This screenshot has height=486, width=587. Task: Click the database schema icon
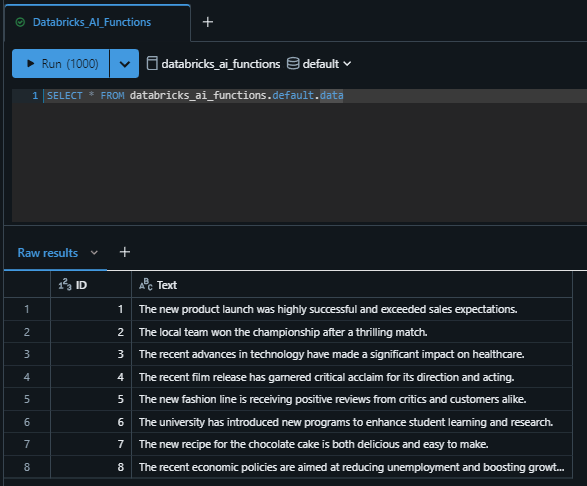[x=293, y=63]
